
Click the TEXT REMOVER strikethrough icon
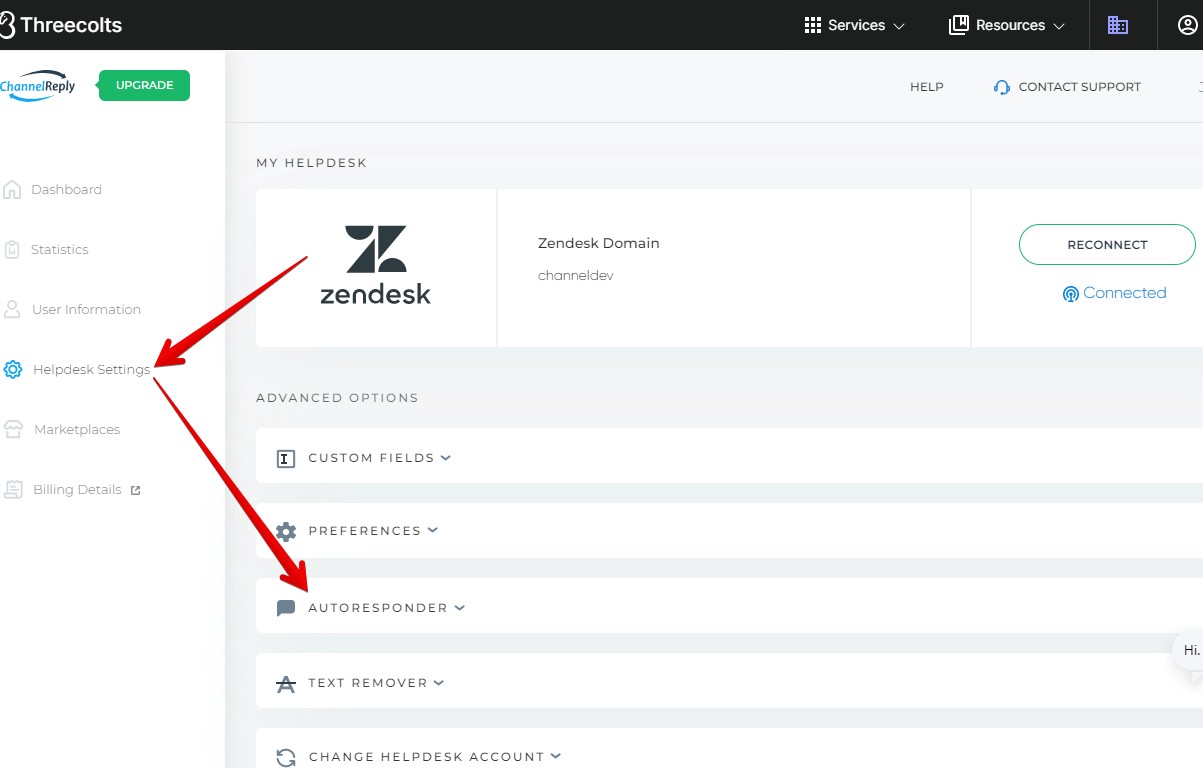pos(286,684)
